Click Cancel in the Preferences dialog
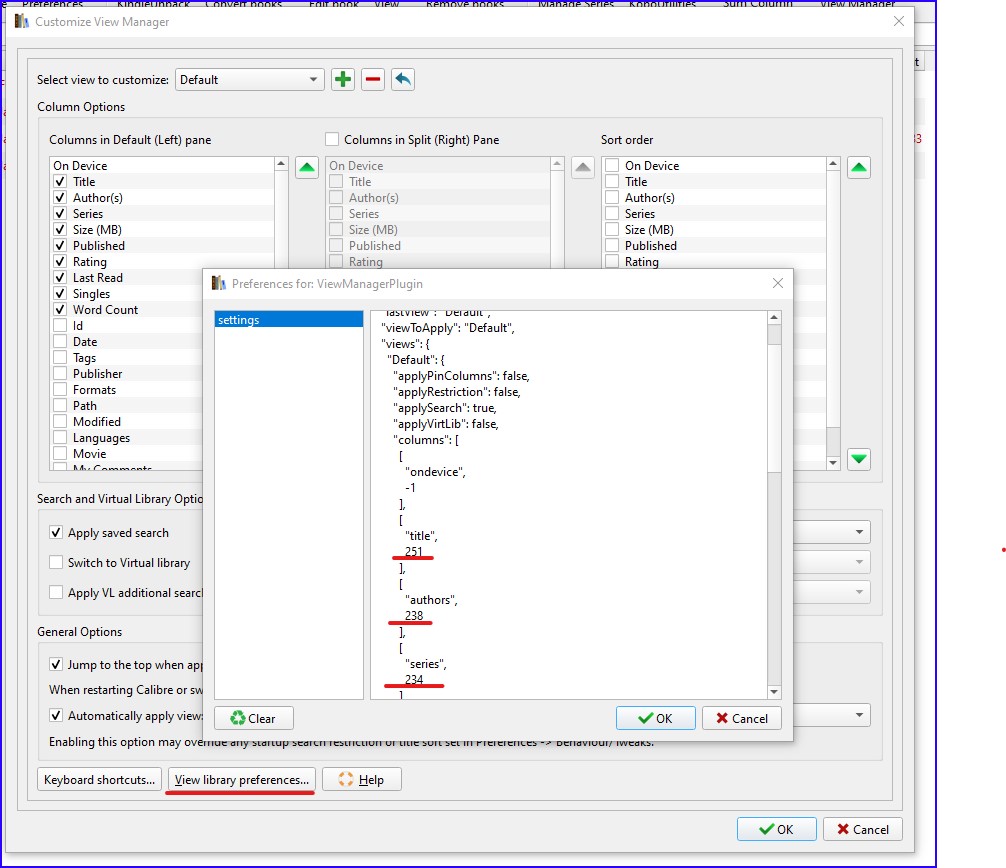 coord(742,718)
